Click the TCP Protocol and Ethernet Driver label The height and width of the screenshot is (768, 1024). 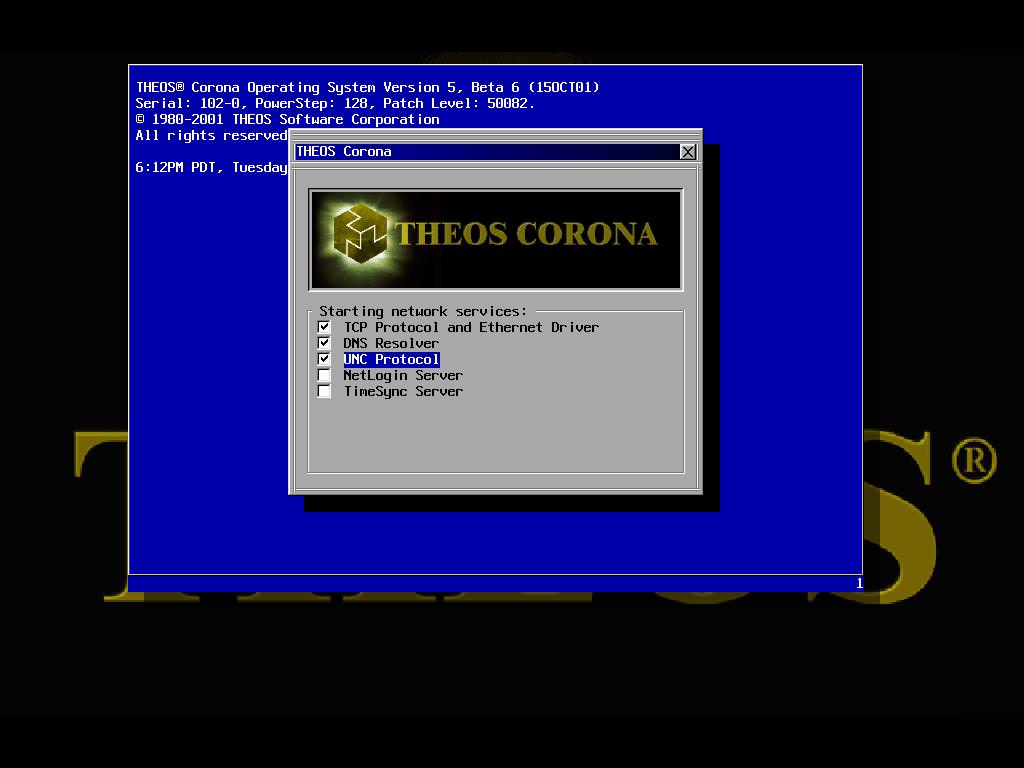[x=471, y=327]
